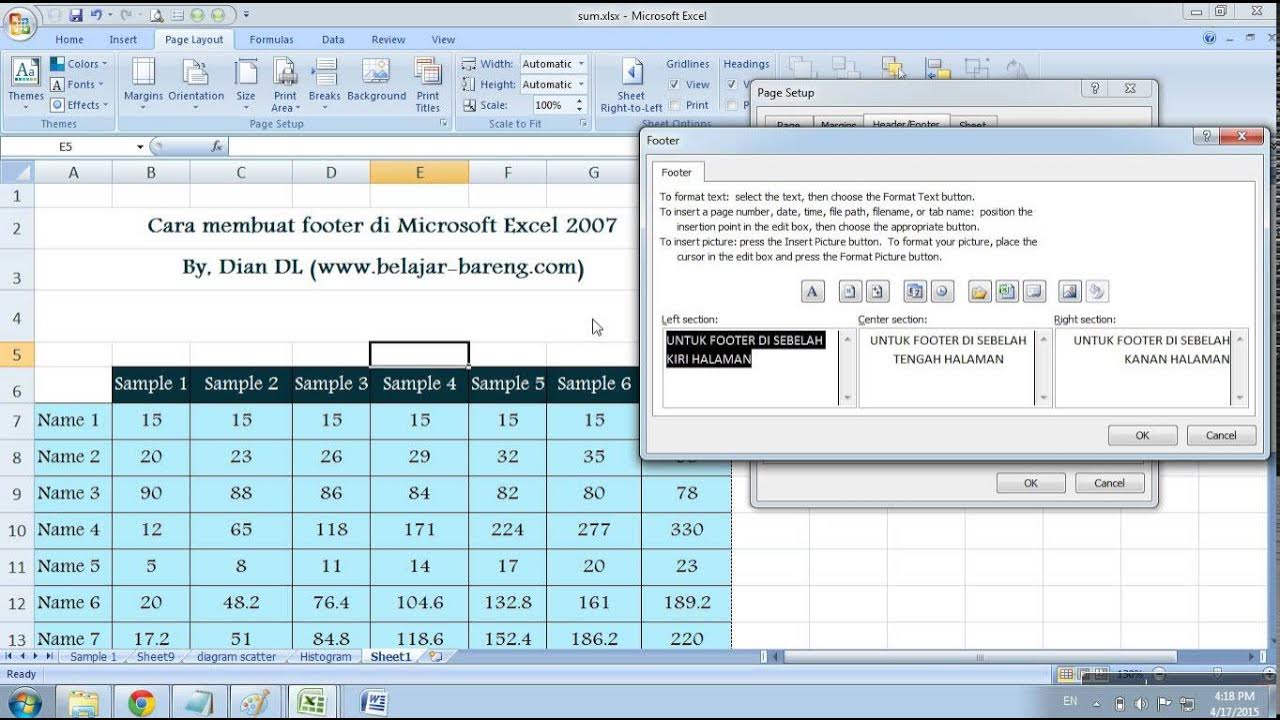Viewport: 1280px width, 720px height.
Task: Toggle the Gridlines Print checkbox
Action: pyautogui.click(x=675, y=105)
